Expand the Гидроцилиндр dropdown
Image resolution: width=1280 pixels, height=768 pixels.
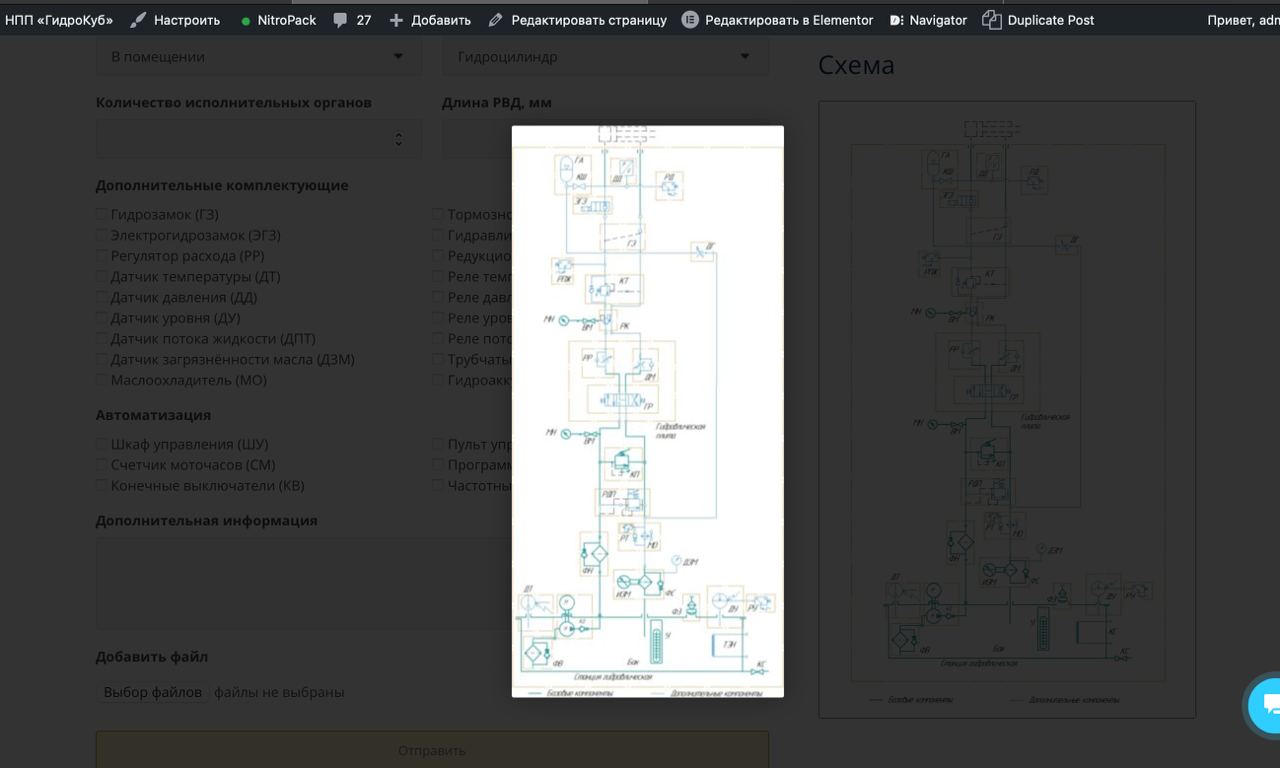click(x=605, y=57)
